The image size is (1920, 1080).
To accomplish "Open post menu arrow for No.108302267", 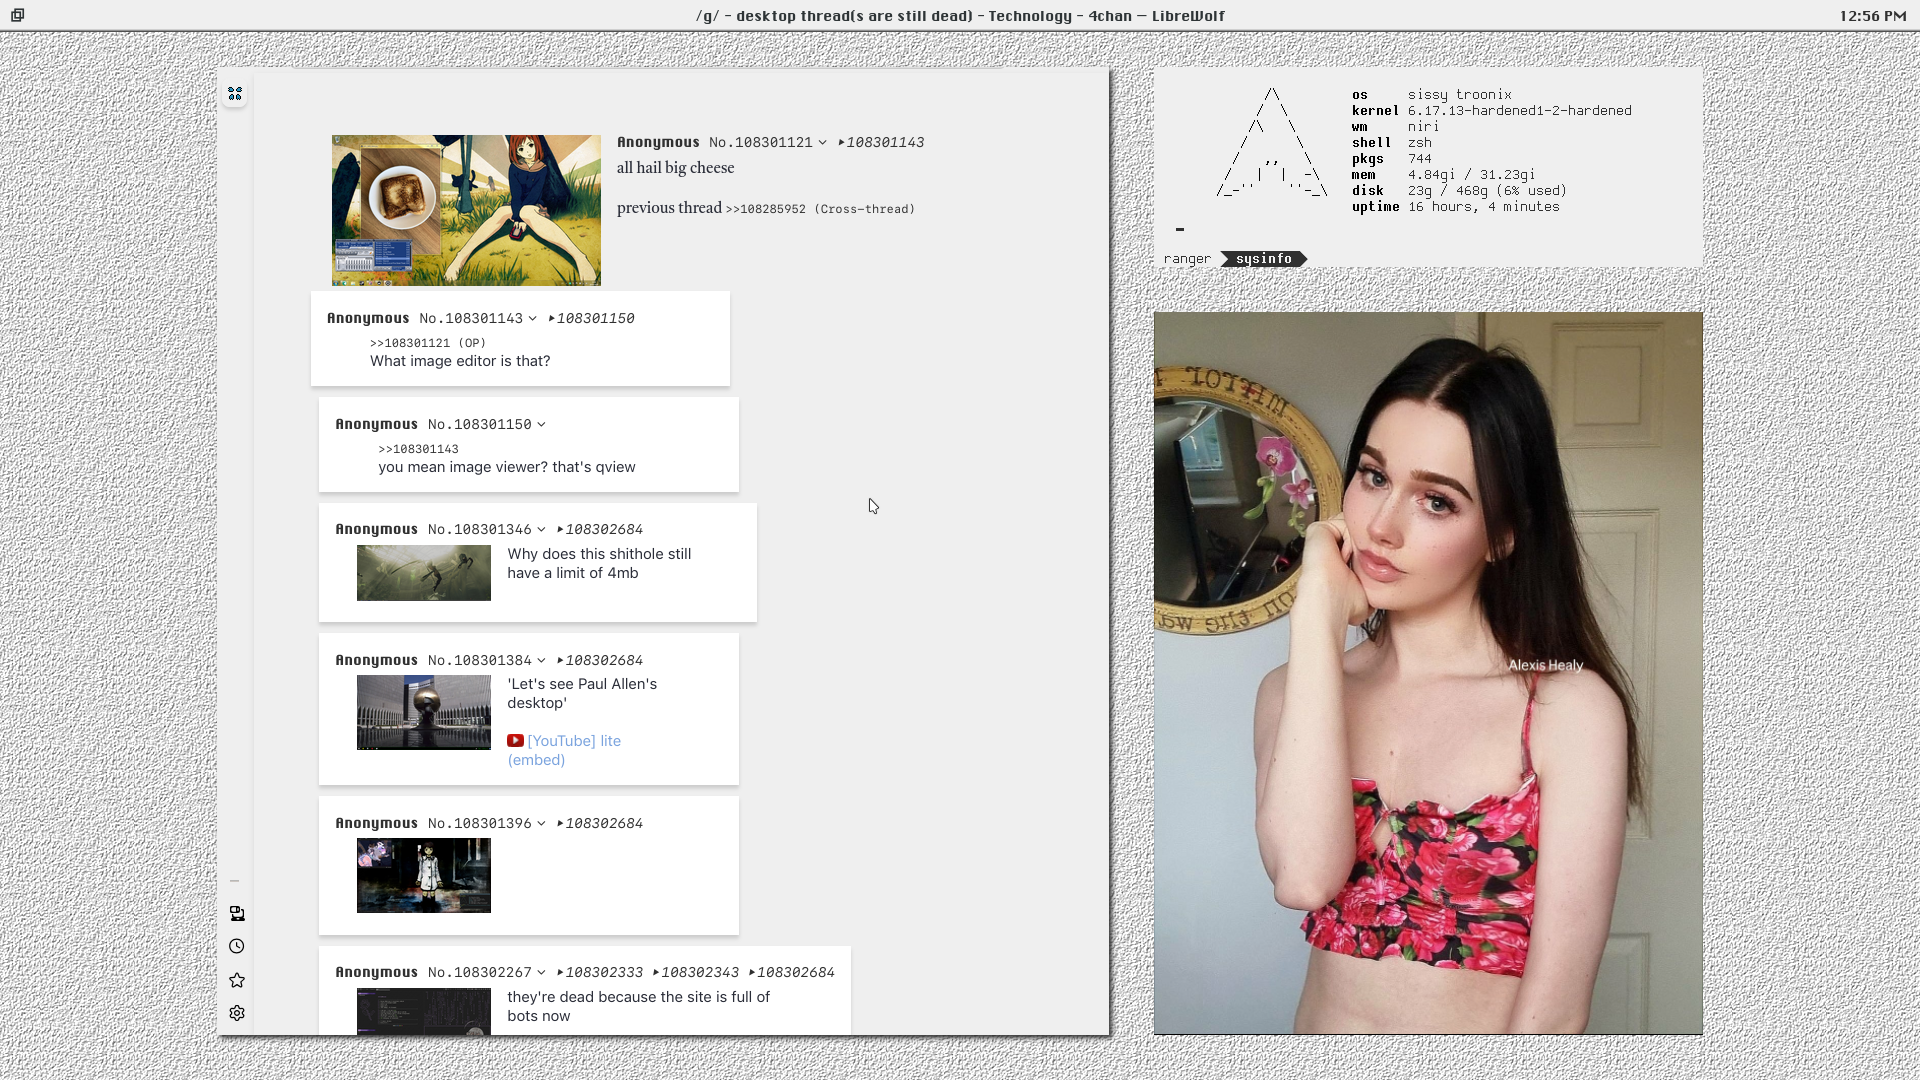I will (x=542, y=973).
